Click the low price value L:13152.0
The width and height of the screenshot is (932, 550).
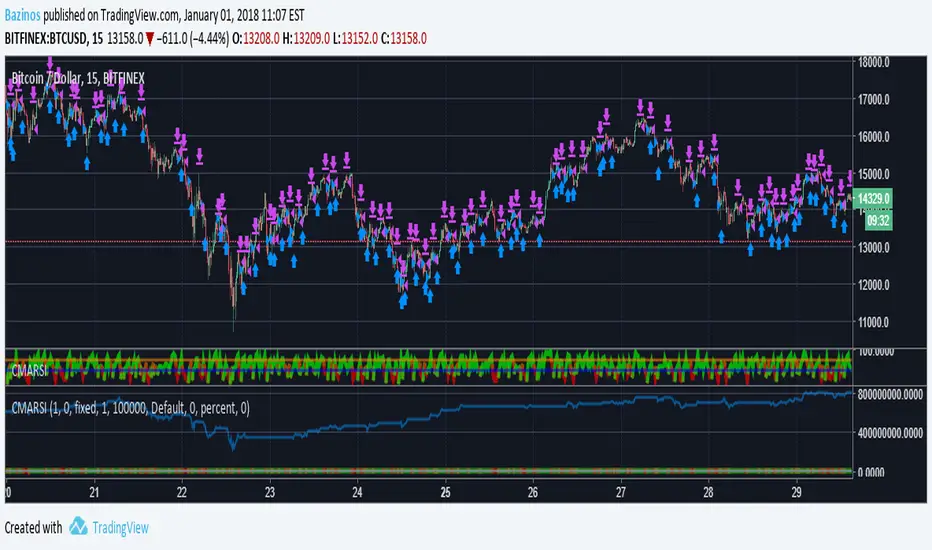coord(355,39)
